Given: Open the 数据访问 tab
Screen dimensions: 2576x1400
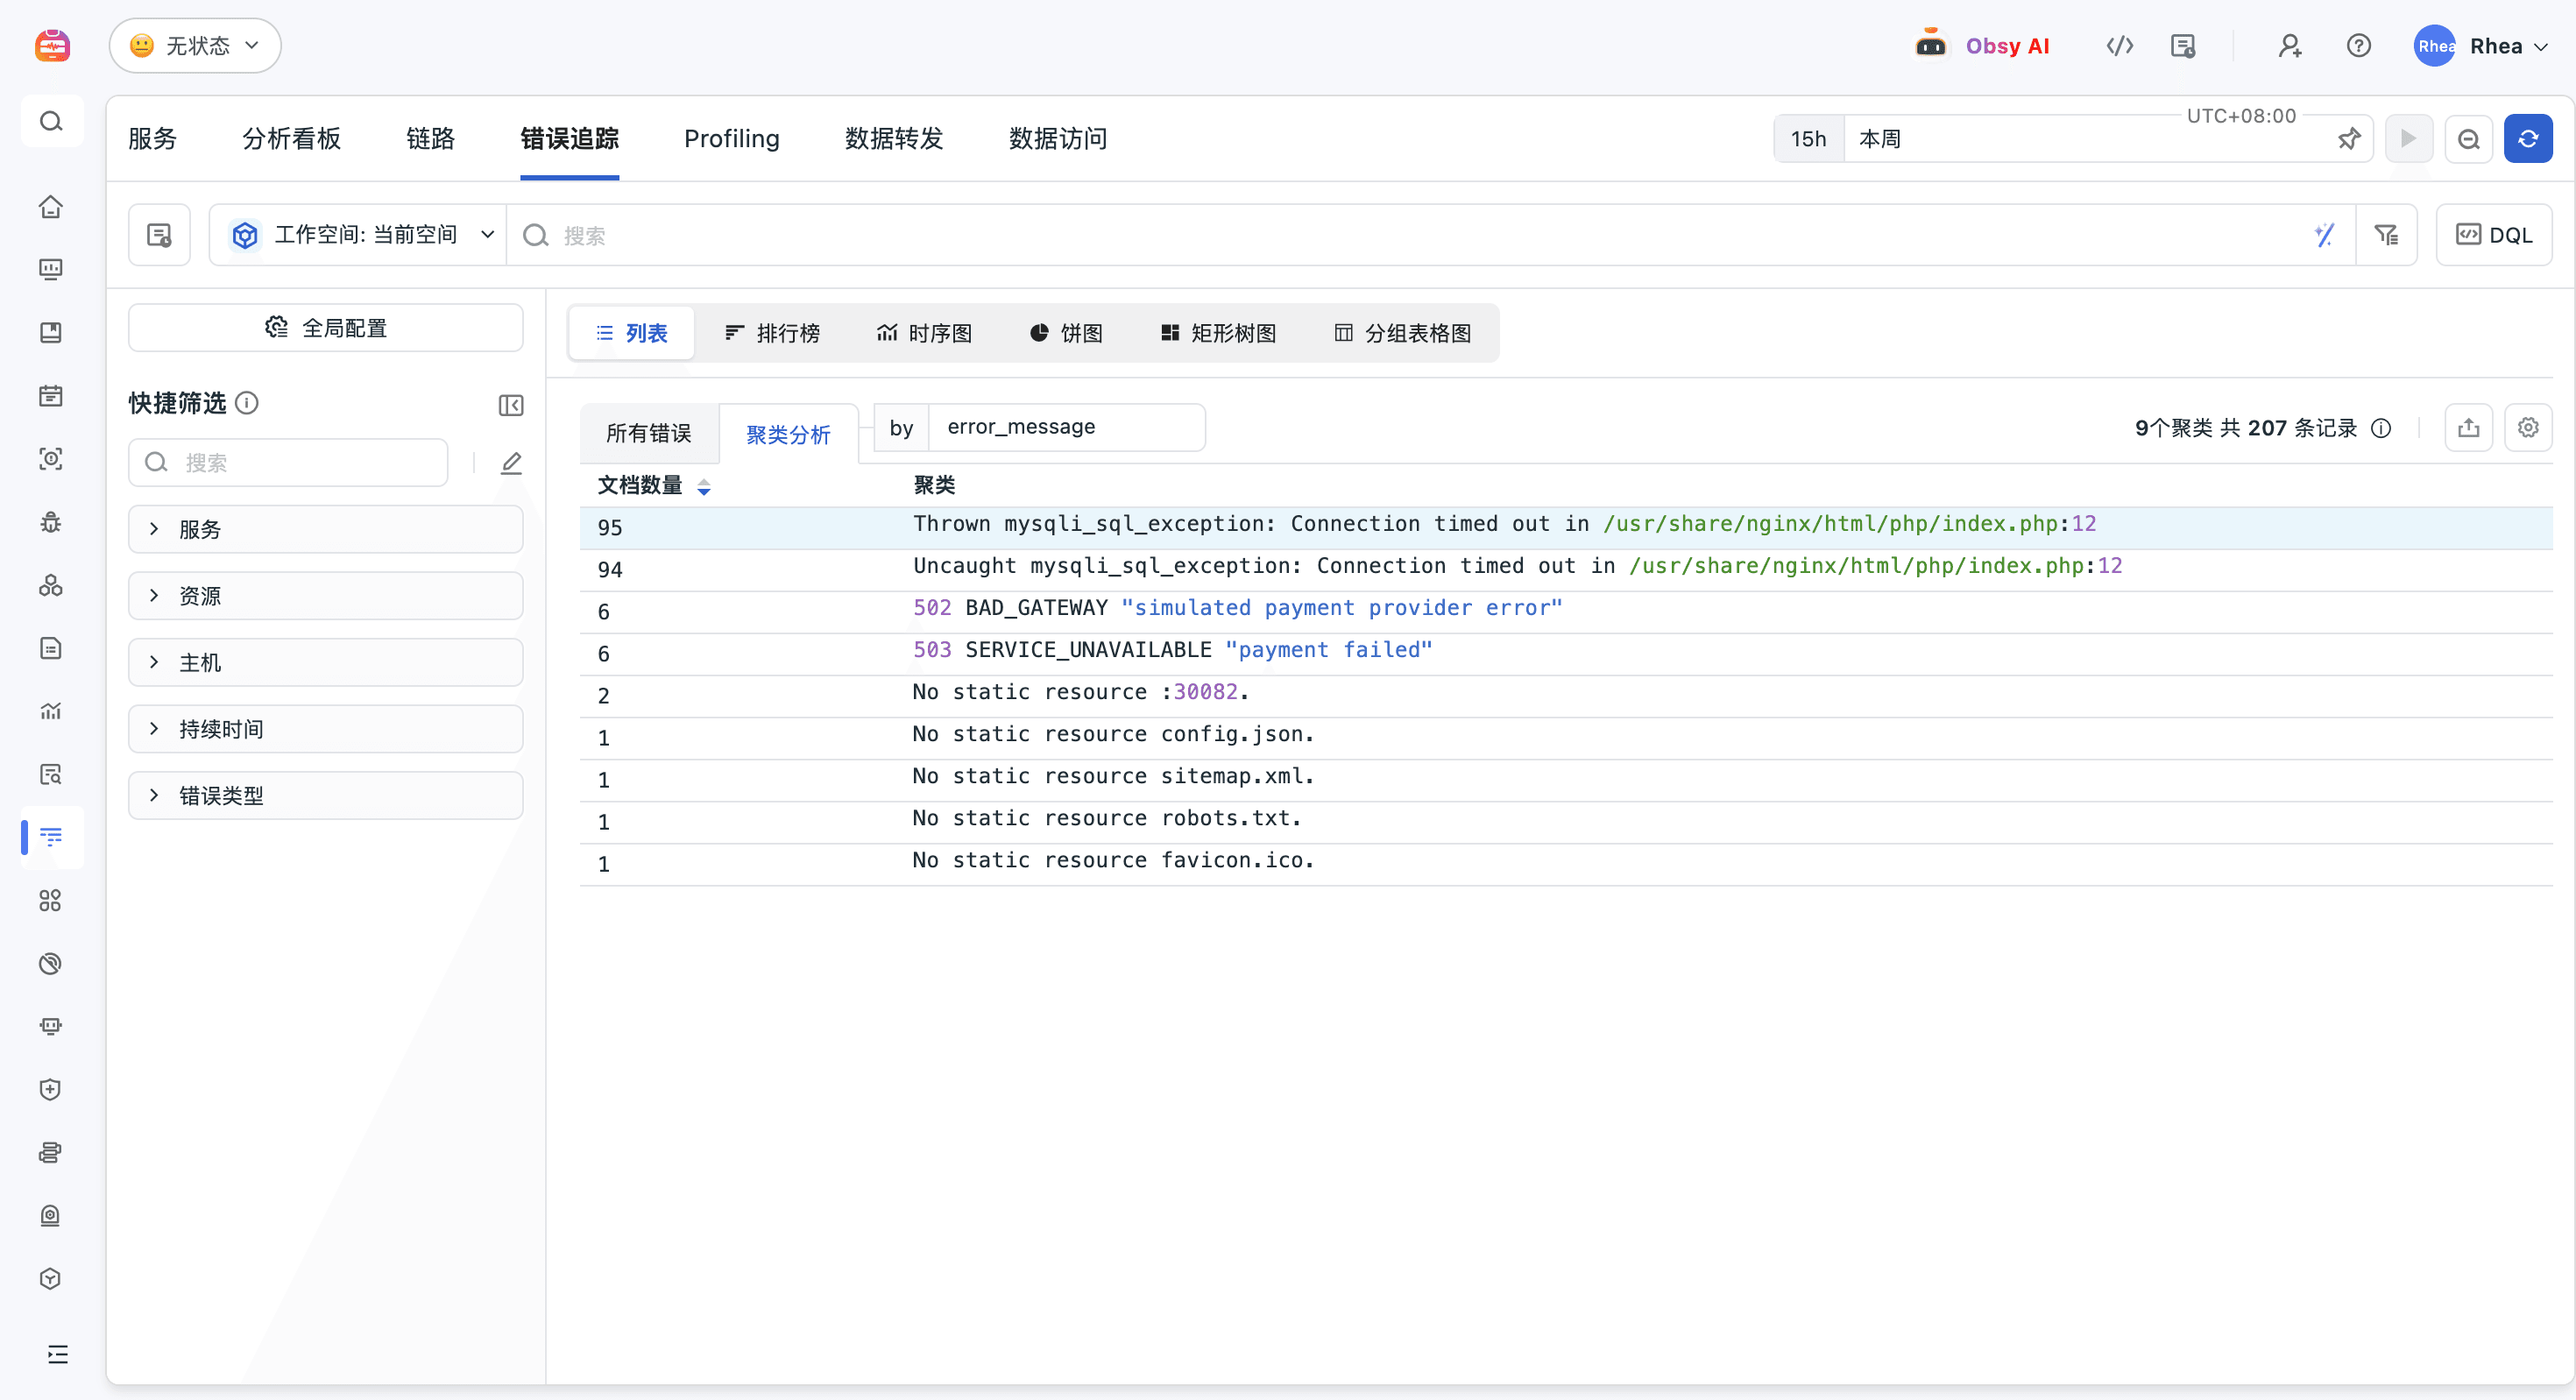Looking at the screenshot, I should coord(1058,139).
